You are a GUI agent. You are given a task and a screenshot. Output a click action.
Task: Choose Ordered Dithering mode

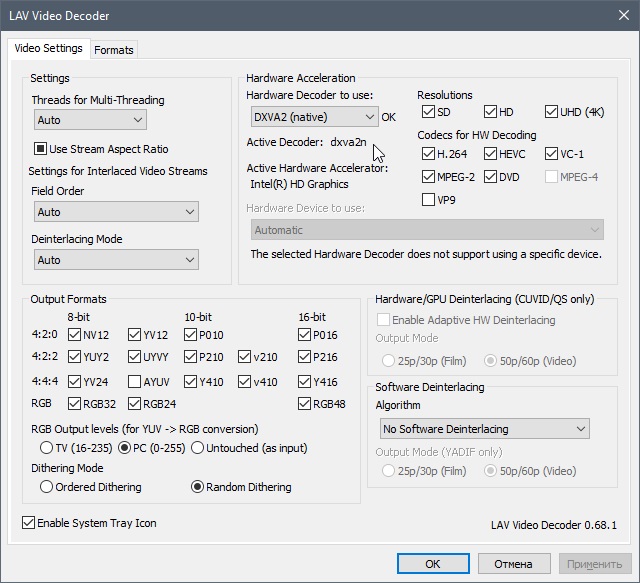point(46,487)
